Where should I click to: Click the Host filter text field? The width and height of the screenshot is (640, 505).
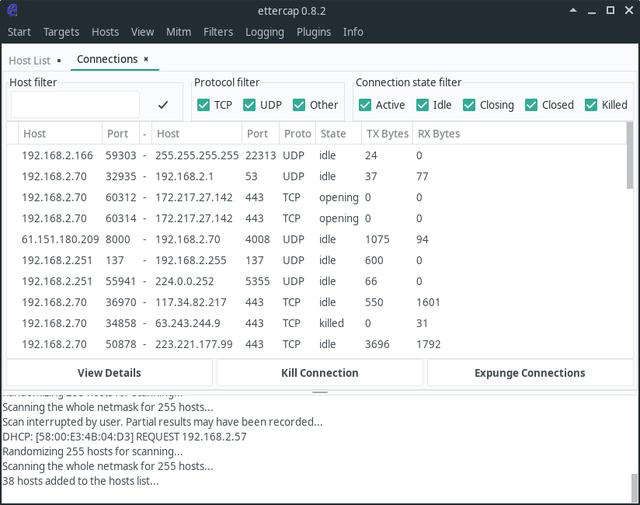click(75, 105)
